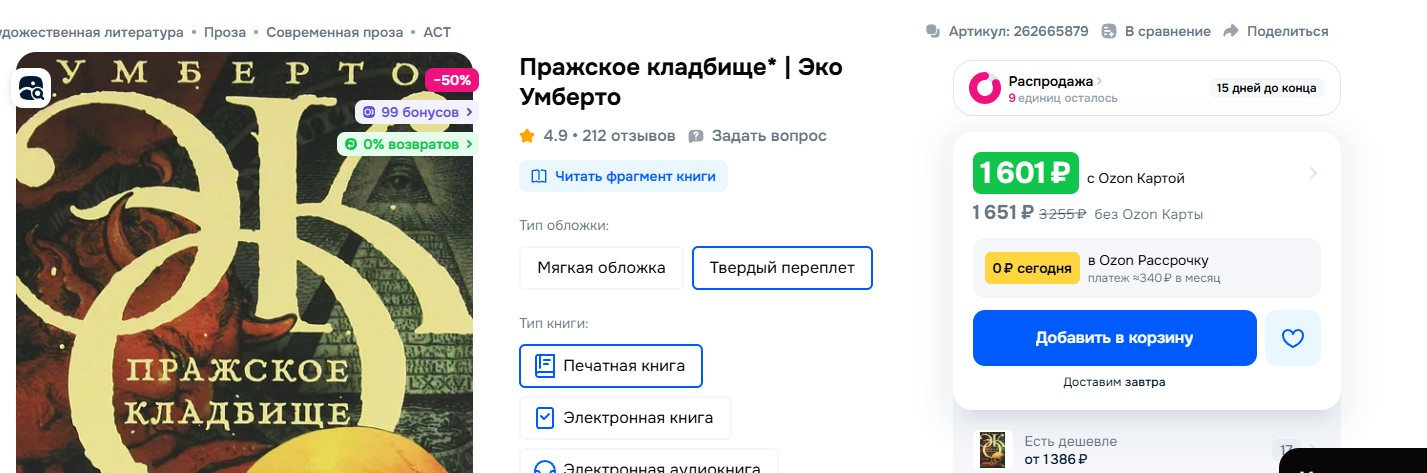The width and height of the screenshot is (1427, 473).
Task: Open Современная проза breadcrumb
Action: (335, 32)
